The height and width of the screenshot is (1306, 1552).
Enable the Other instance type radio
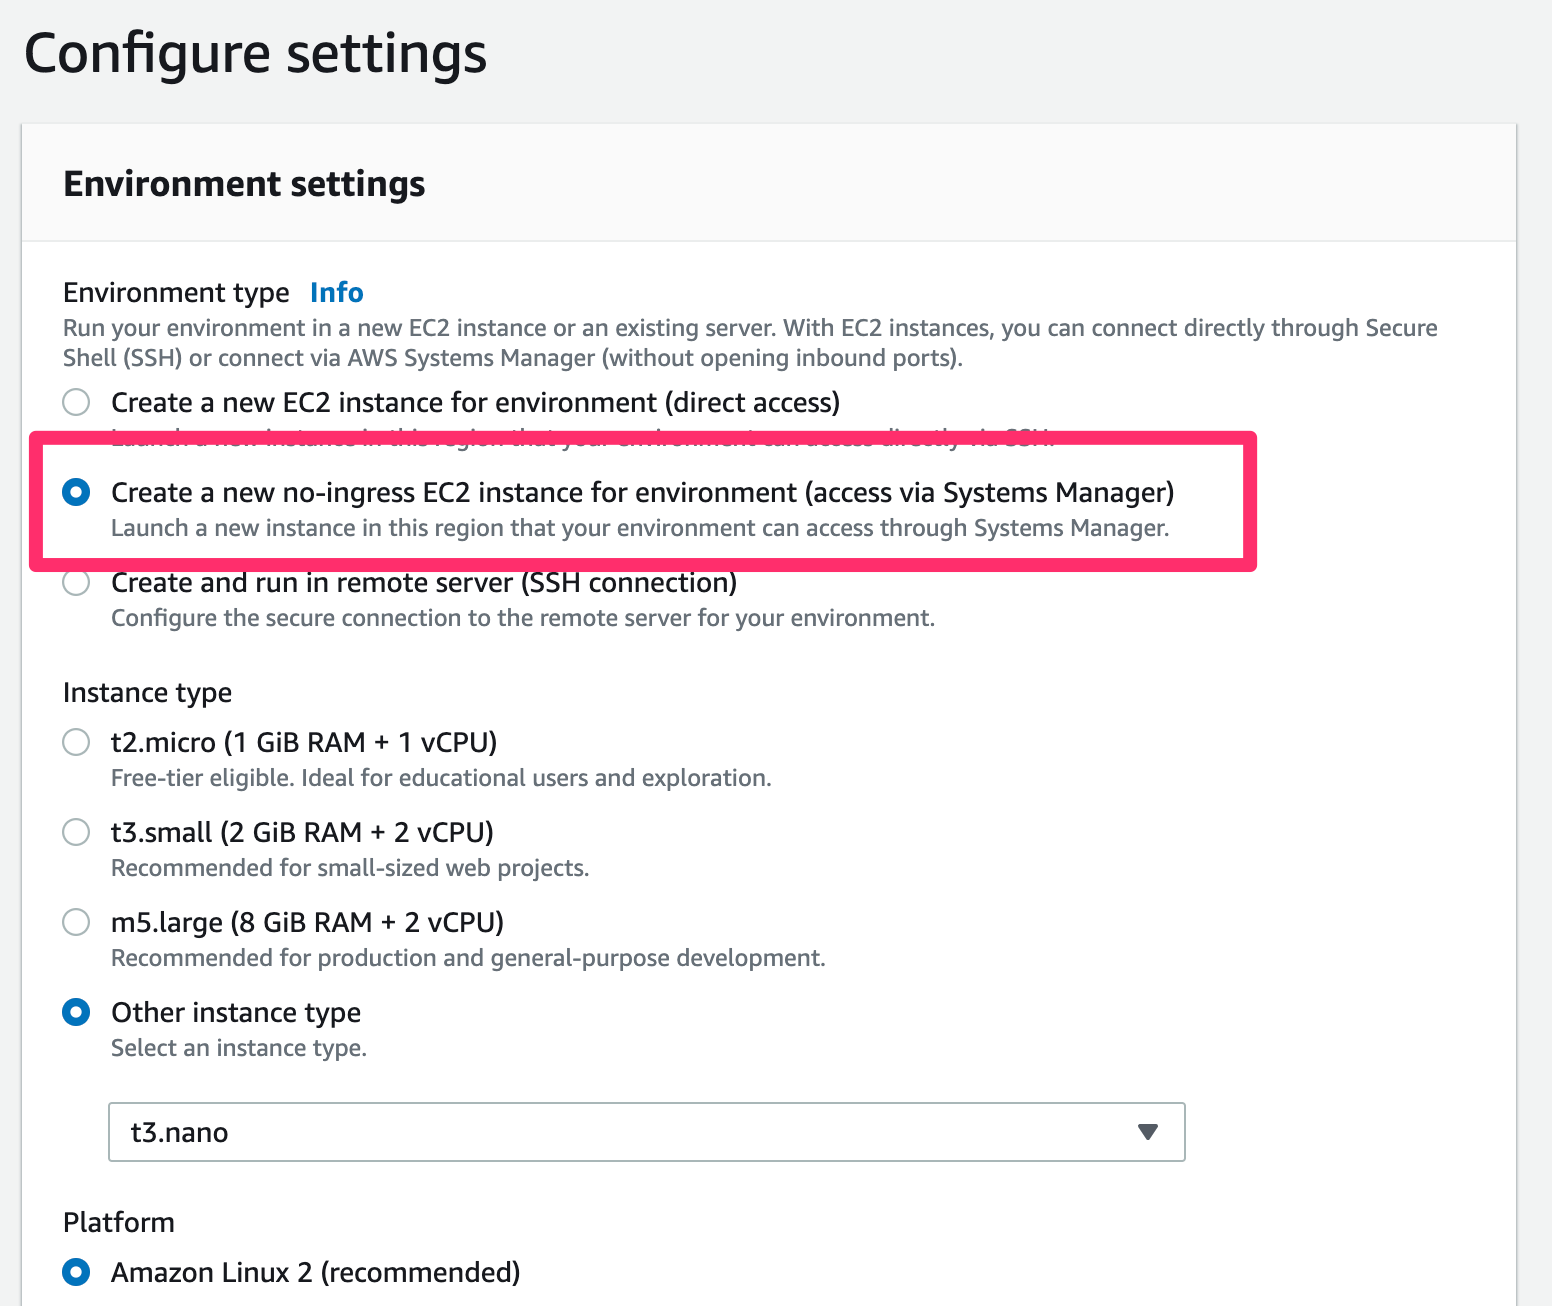pyautogui.click(x=76, y=1012)
